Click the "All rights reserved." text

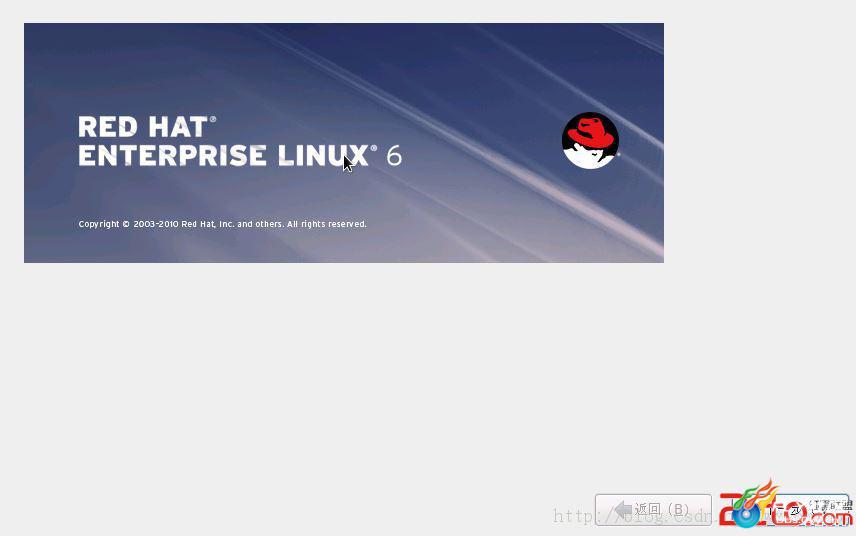click(327, 224)
